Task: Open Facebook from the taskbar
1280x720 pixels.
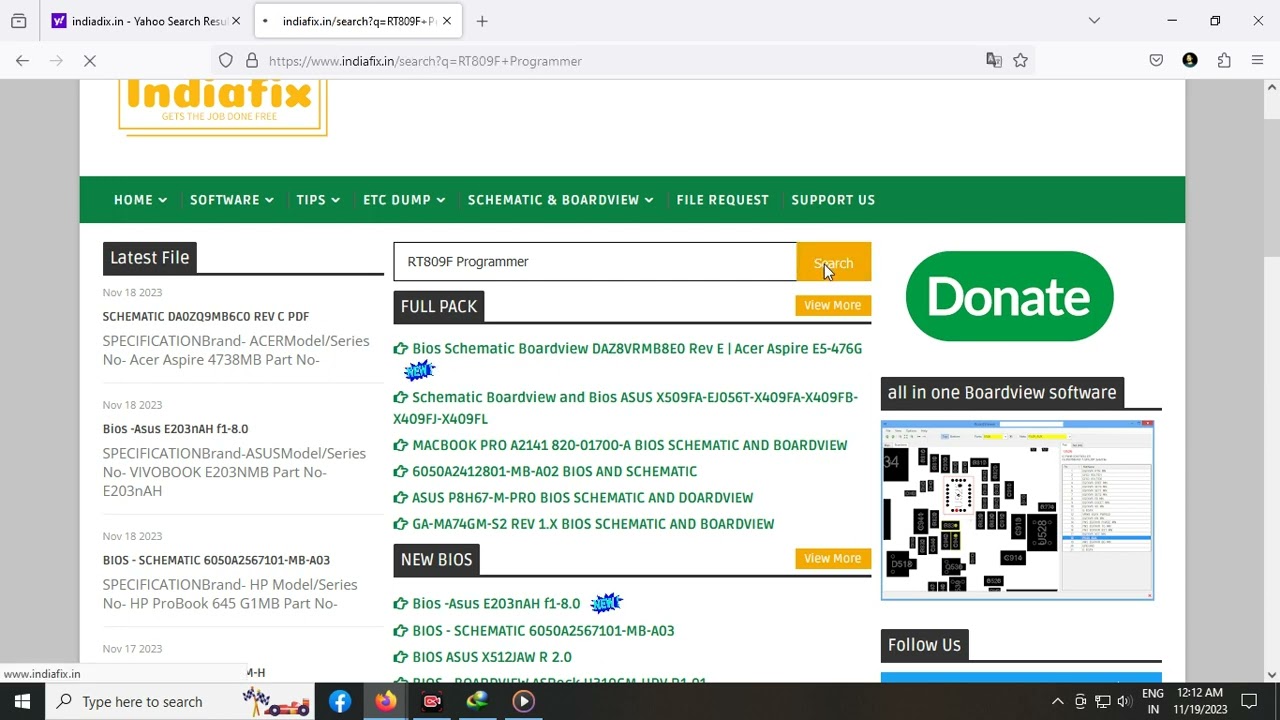Action: 340,702
